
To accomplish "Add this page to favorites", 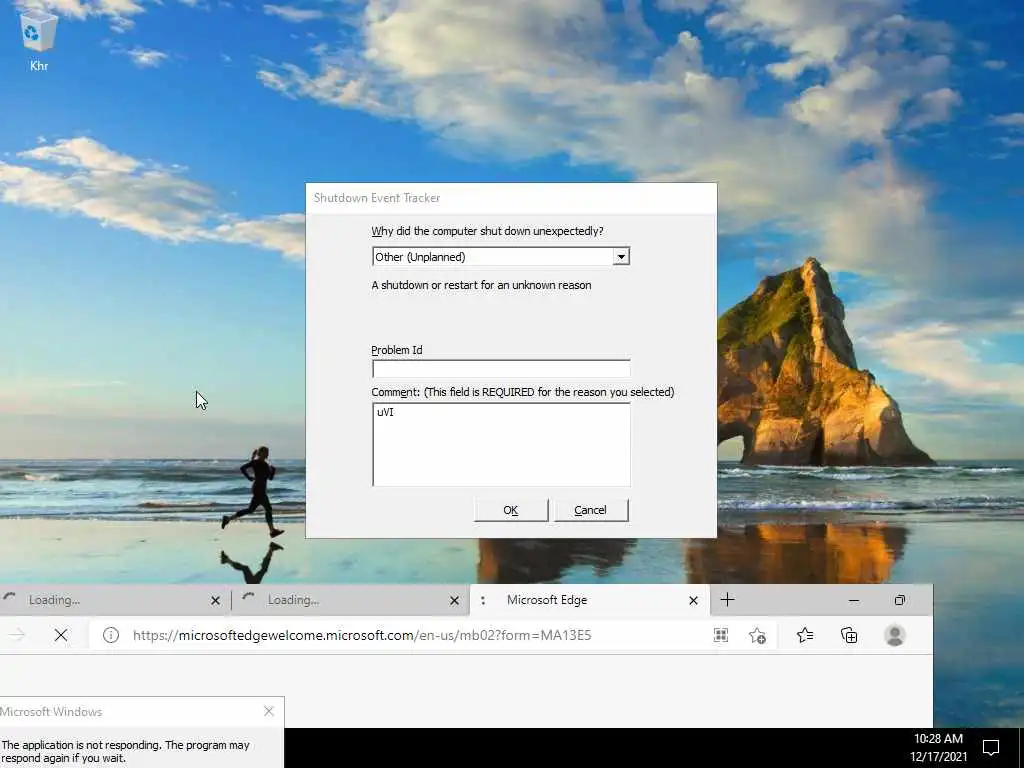I will [x=758, y=635].
